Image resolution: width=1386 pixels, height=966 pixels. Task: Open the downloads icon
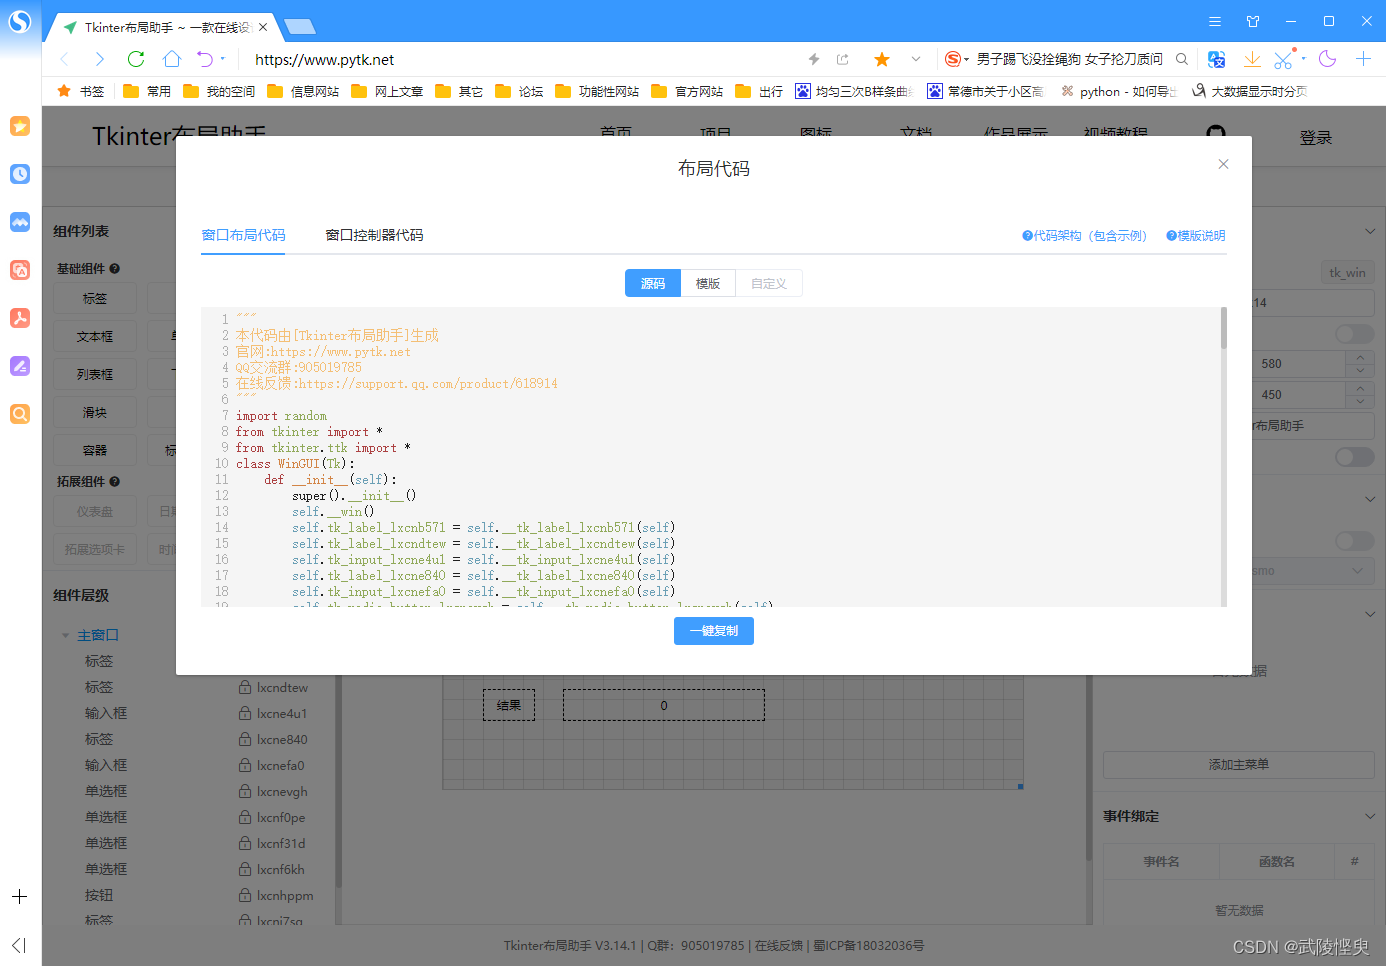click(x=1252, y=59)
